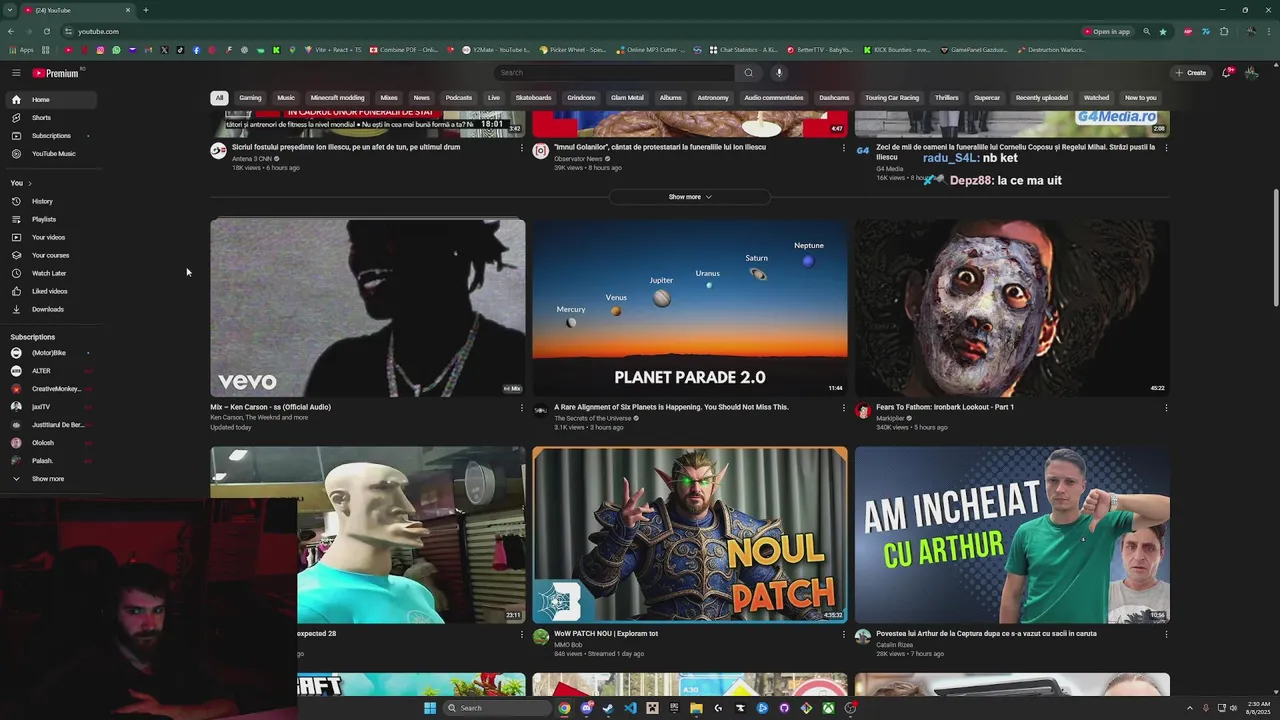1280x720 pixels.
Task: Open the account avatar menu
Action: (x=1251, y=73)
